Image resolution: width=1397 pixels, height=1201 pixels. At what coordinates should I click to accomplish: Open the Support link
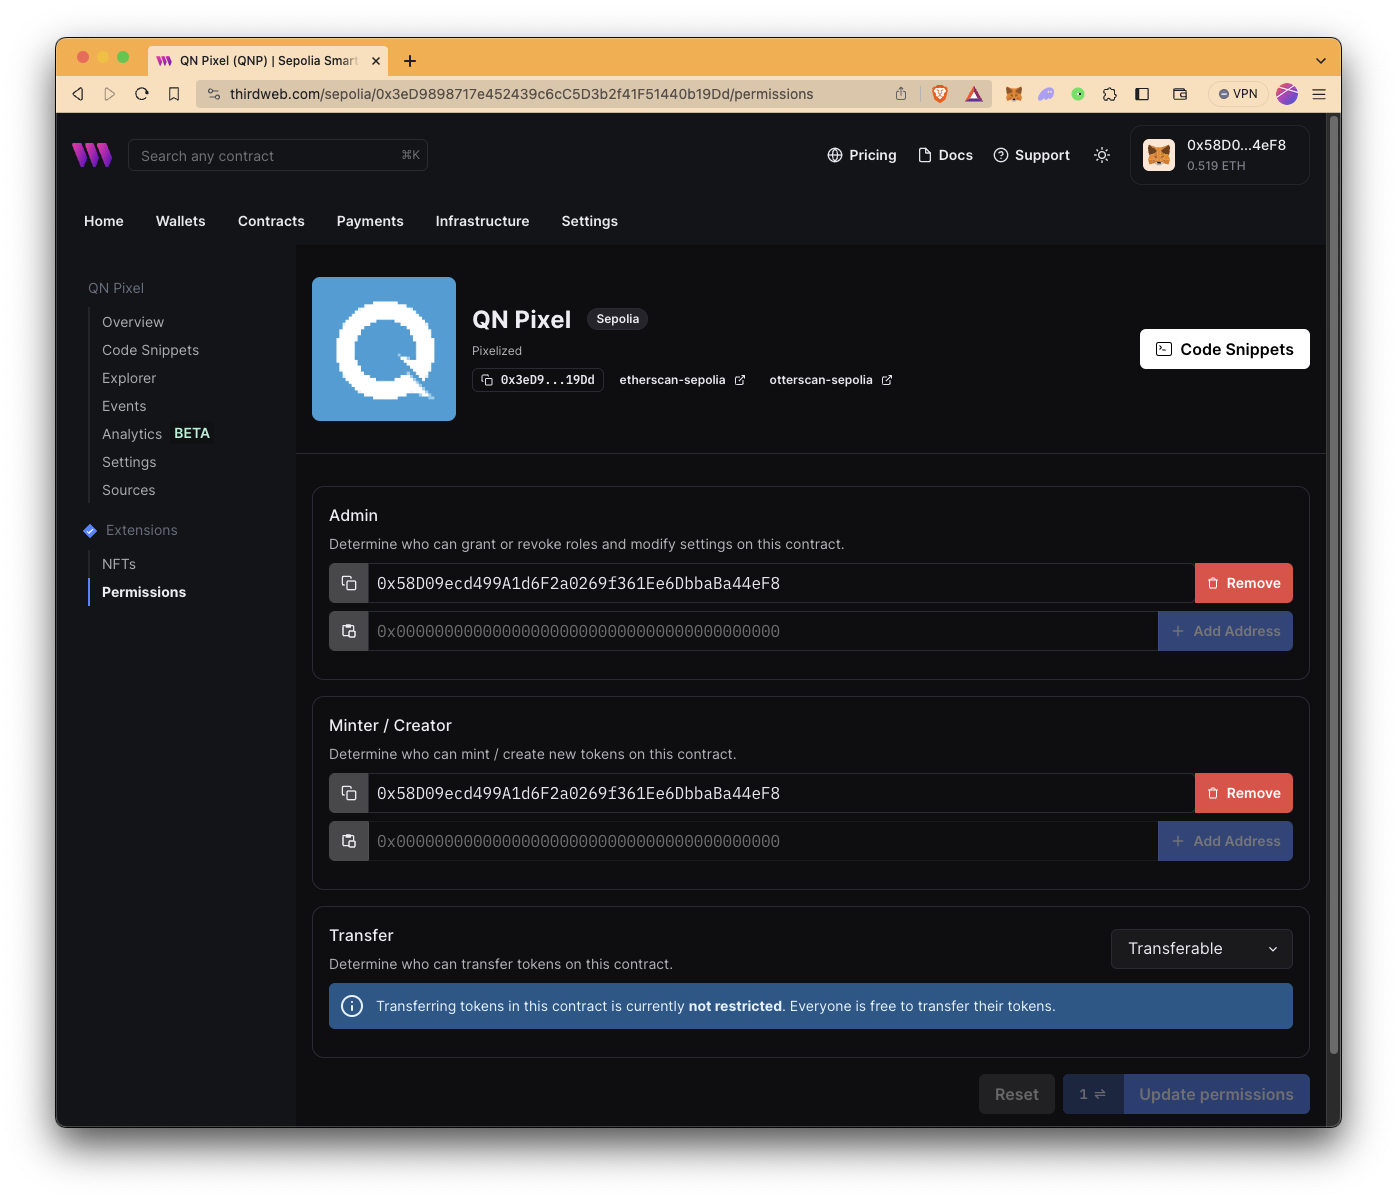click(x=1031, y=155)
